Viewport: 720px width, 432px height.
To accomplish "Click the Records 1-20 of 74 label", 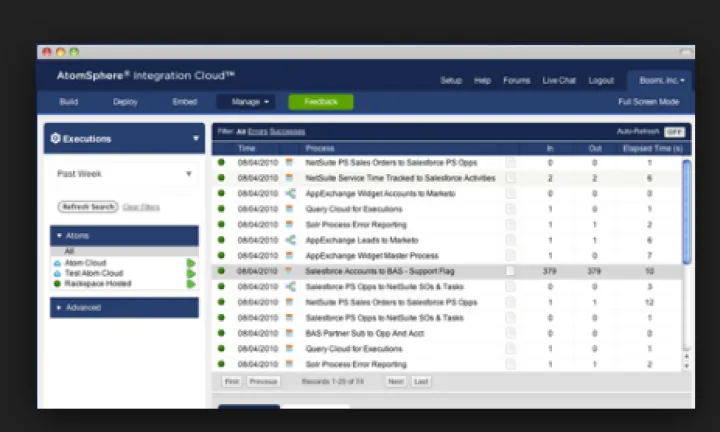I will point(332,382).
